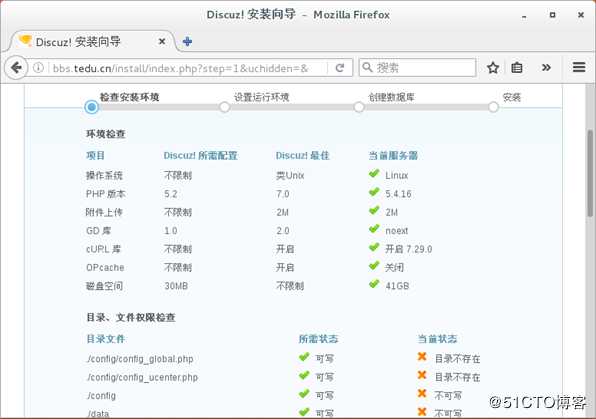Click the 所需状态 column header
This screenshot has height=419, width=596.
tap(318, 338)
